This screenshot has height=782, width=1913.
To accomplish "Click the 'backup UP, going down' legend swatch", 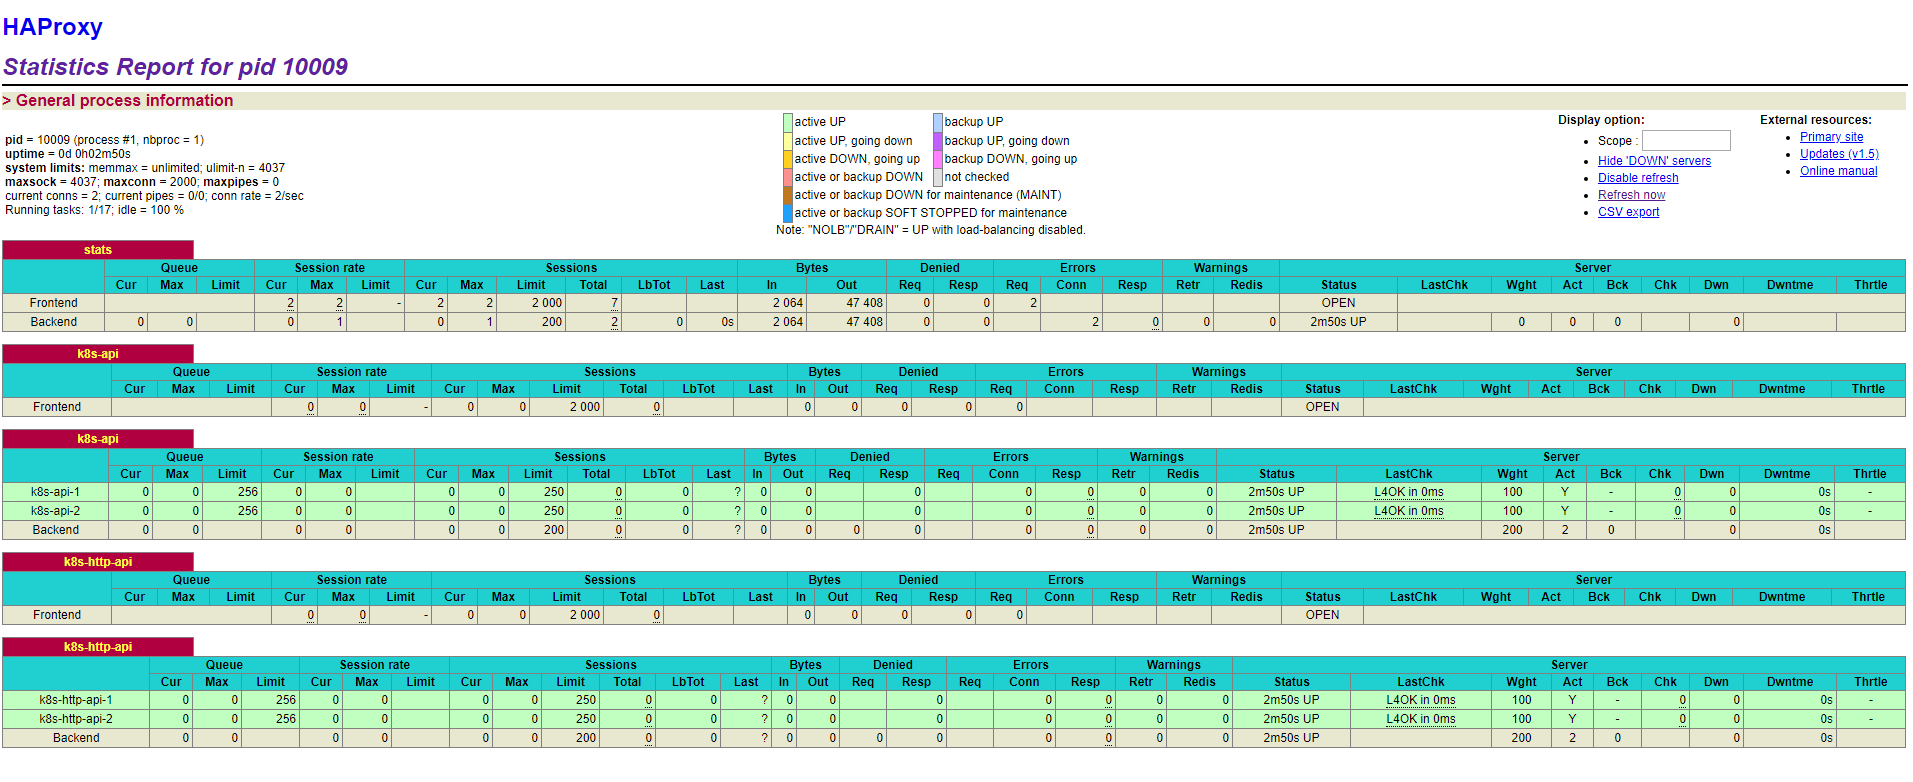I will point(938,141).
